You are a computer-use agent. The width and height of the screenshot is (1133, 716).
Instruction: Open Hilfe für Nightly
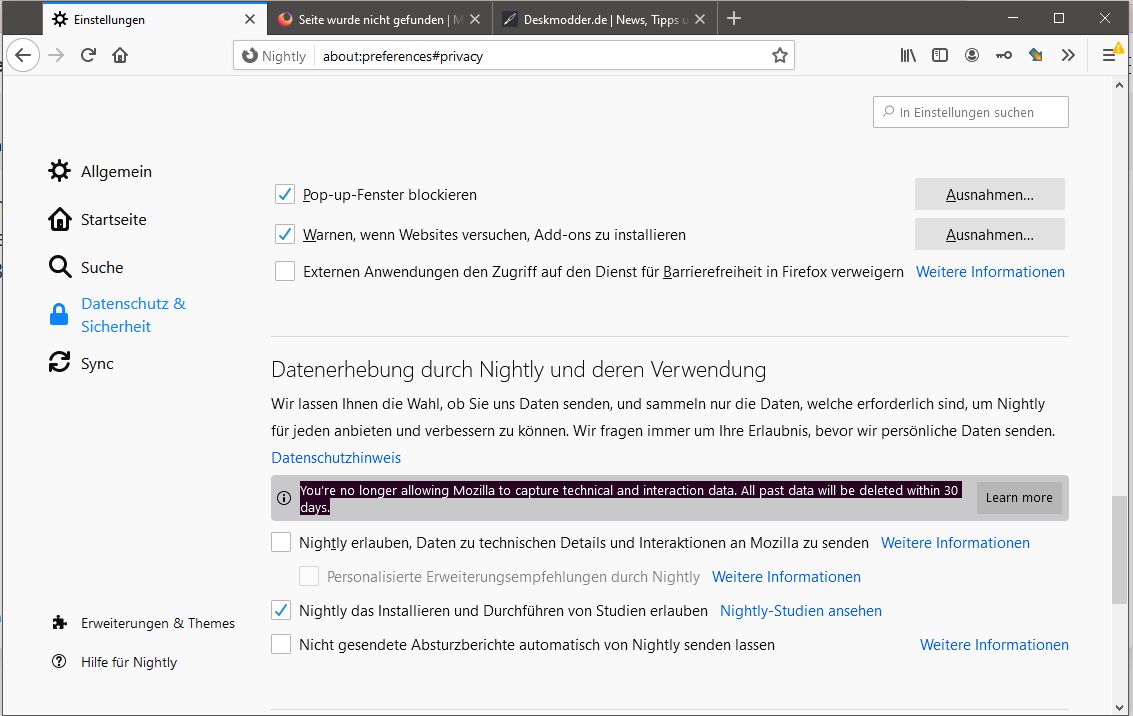tap(129, 662)
